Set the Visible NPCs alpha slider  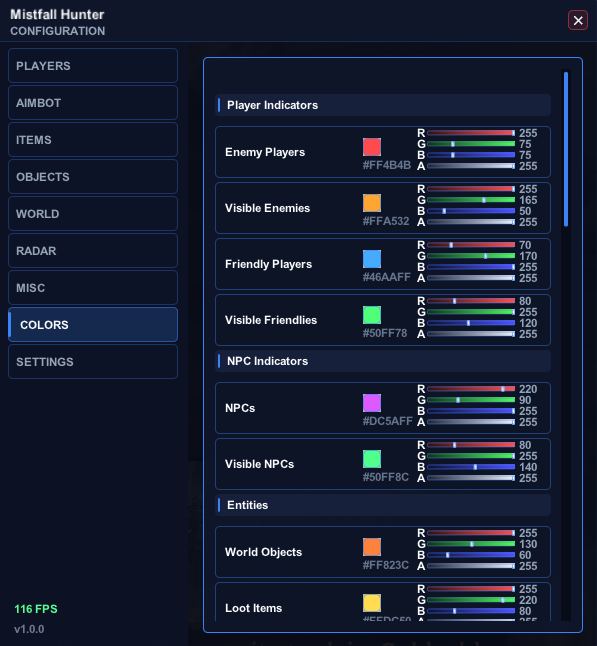click(x=471, y=478)
